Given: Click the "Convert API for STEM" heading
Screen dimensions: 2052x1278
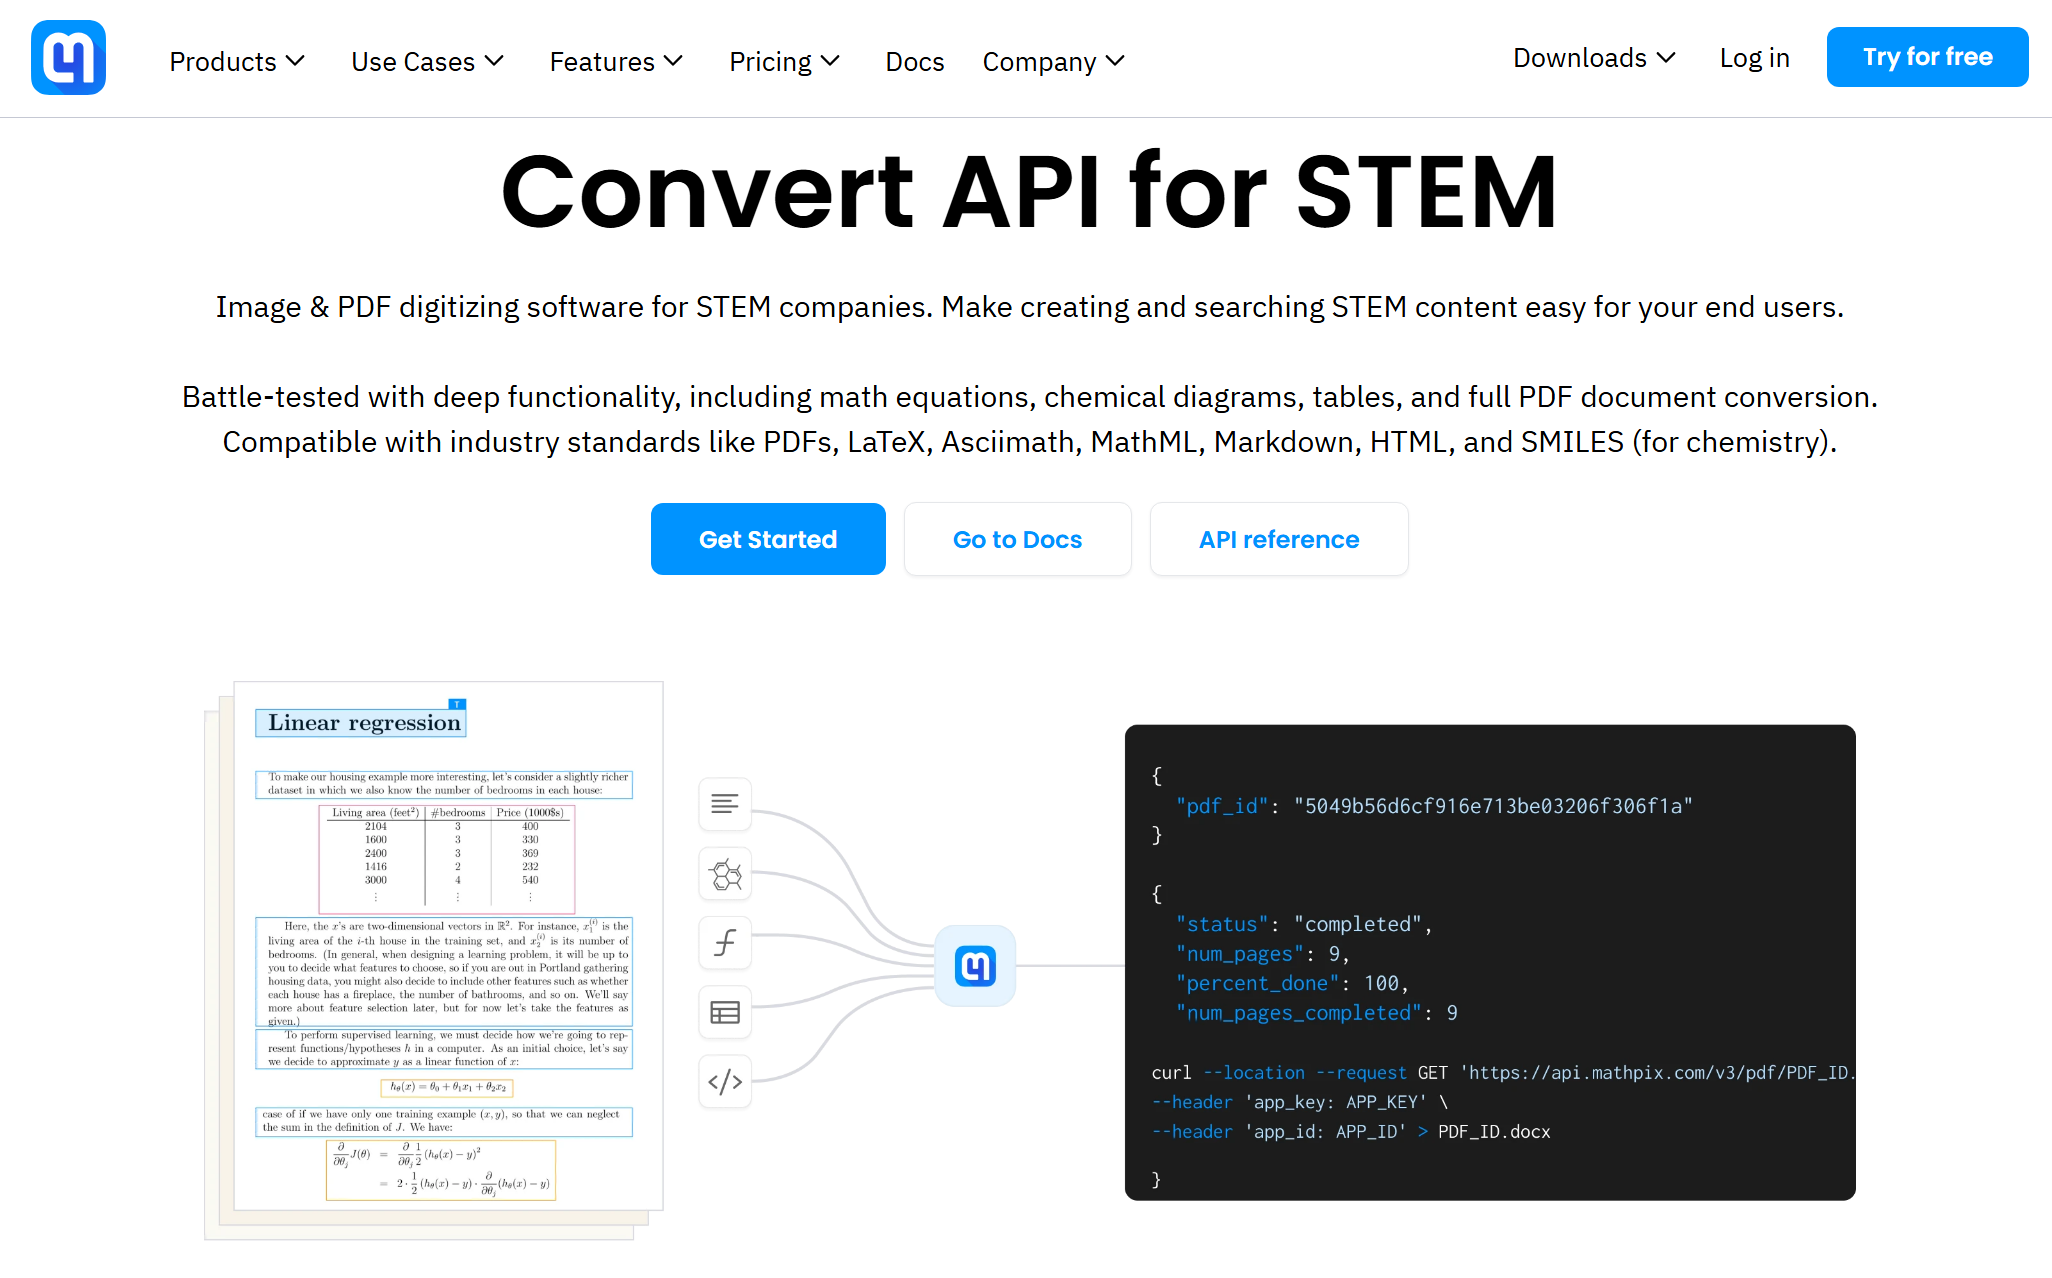Looking at the screenshot, I should point(1029,192).
